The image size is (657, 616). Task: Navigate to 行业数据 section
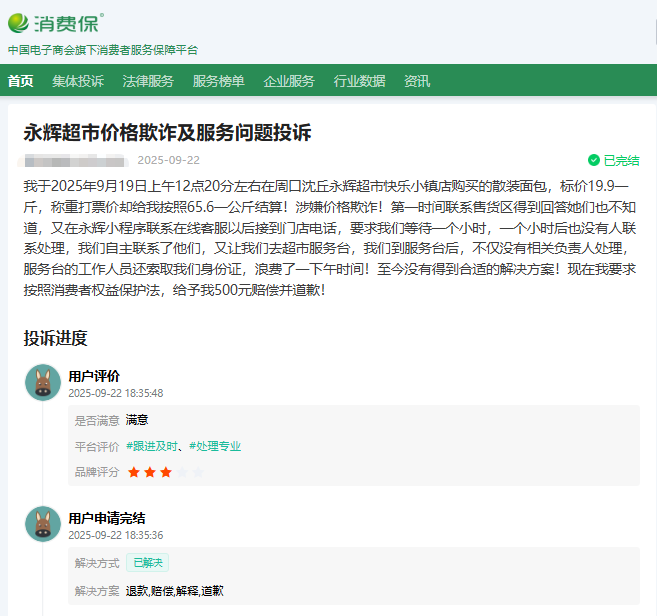(359, 81)
